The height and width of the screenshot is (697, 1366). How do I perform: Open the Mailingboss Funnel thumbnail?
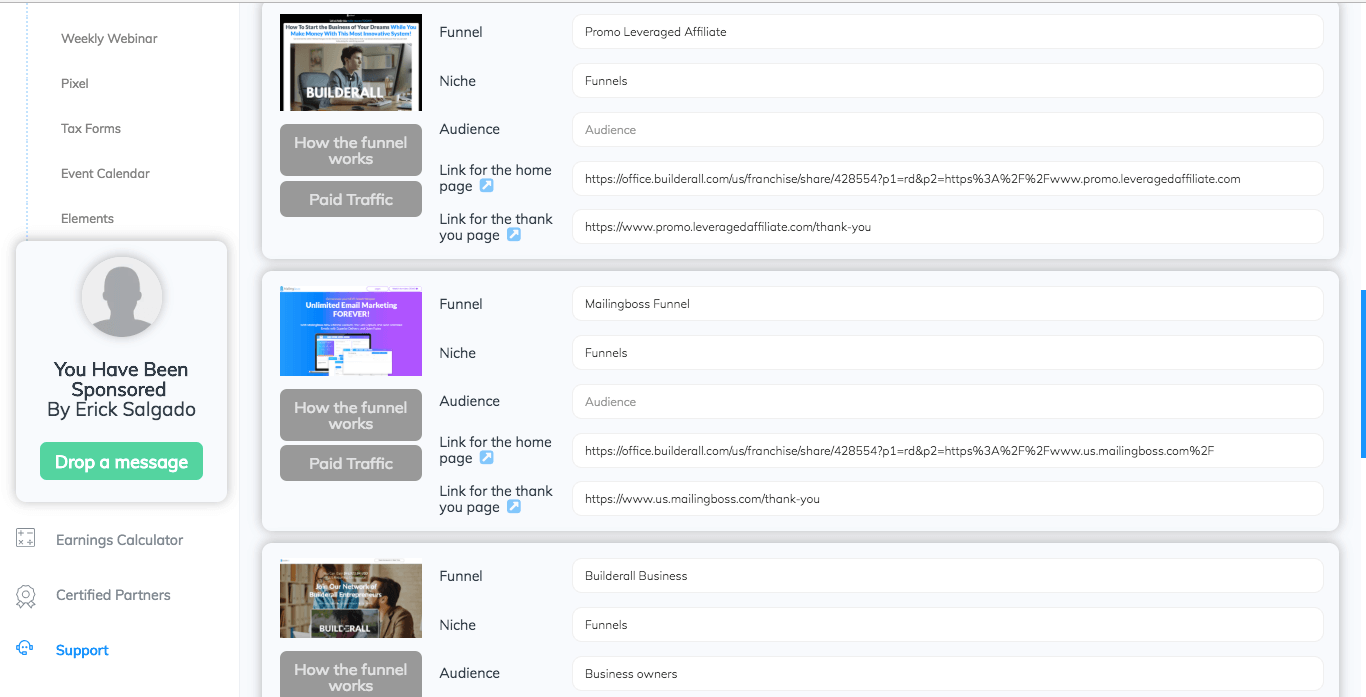click(351, 331)
